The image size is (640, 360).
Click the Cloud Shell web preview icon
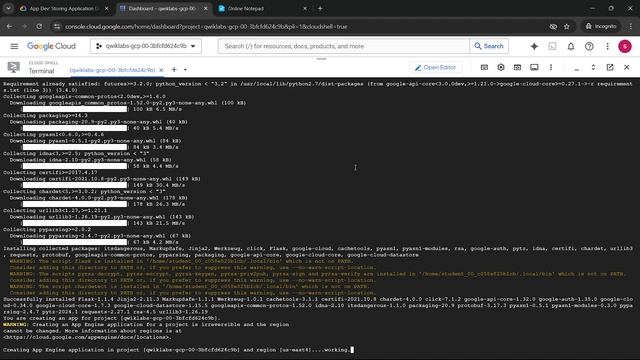[x=517, y=67]
